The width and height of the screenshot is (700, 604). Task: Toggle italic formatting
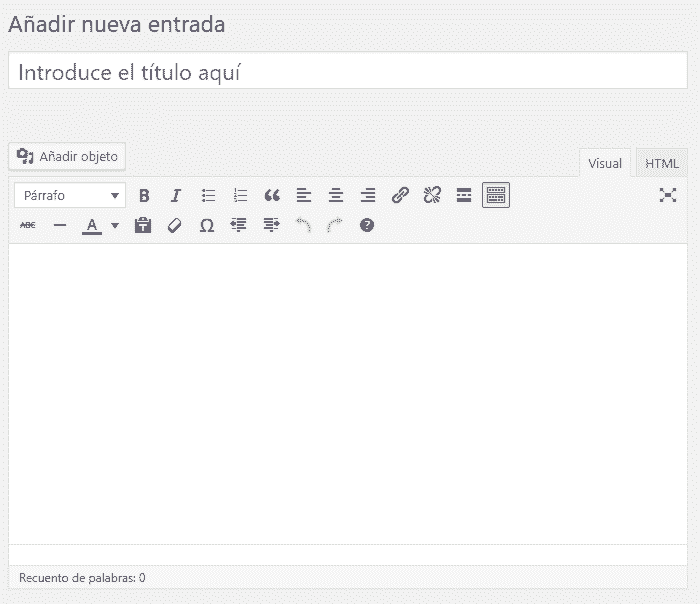point(176,196)
